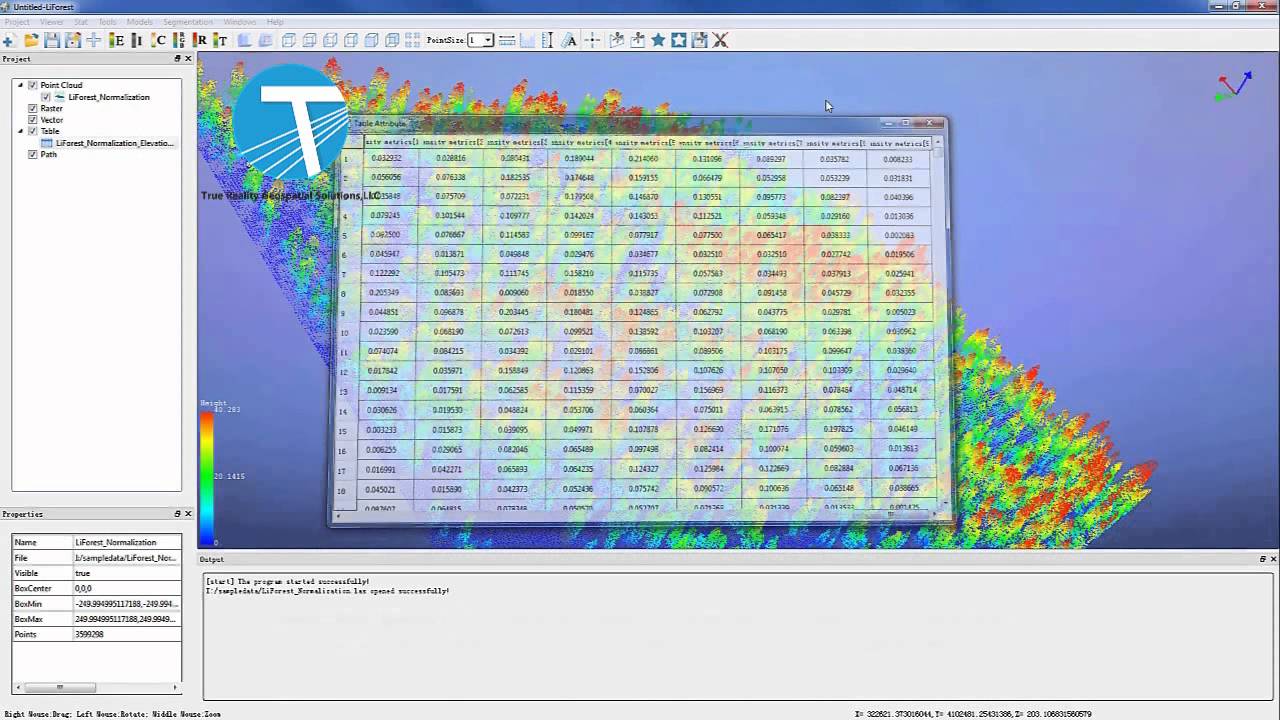
Task: Click the star in square icon
Action: (x=679, y=40)
